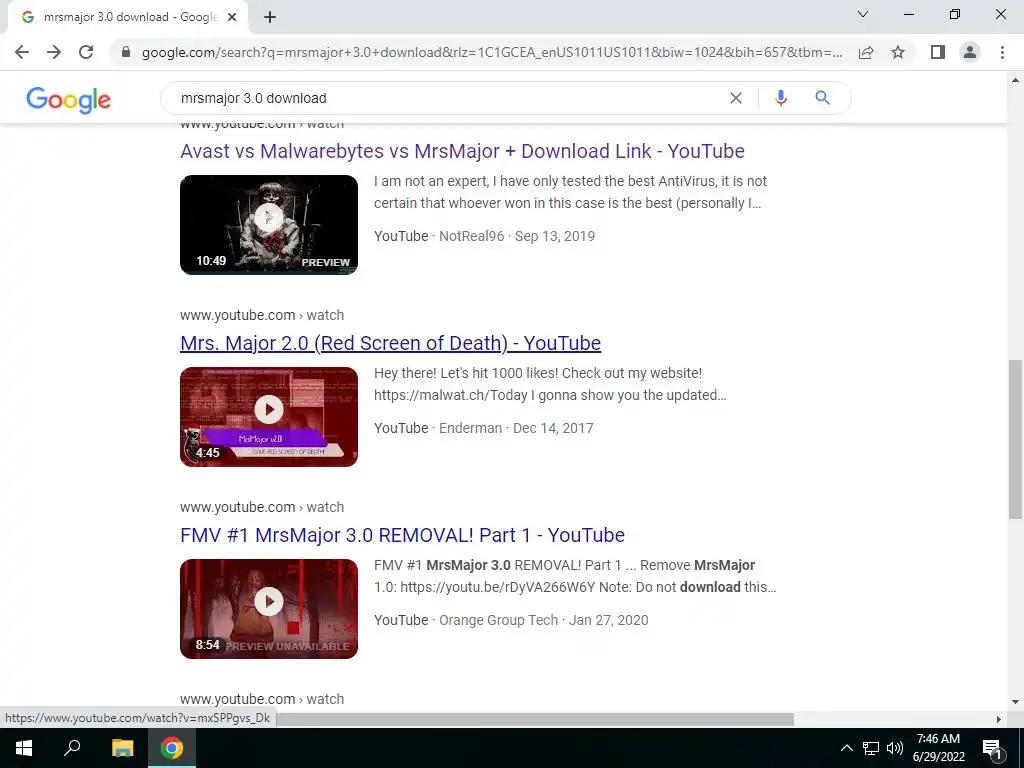Viewport: 1024px width, 768px height.
Task: Reload the current page
Action: pyautogui.click(x=86, y=52)
